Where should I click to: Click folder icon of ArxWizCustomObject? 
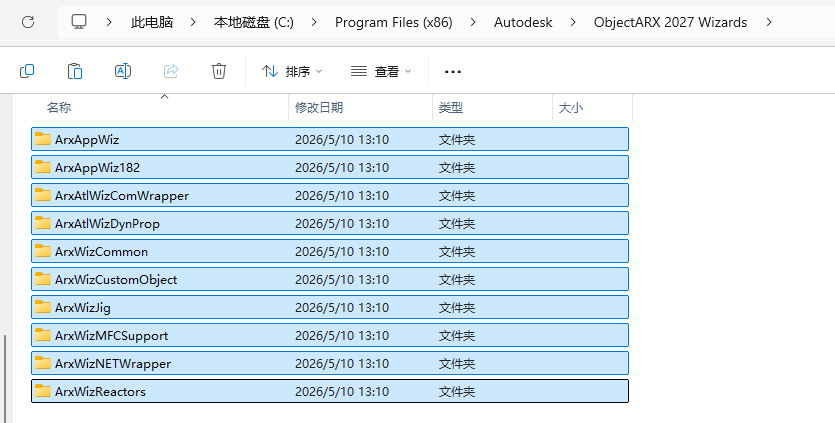coord(43,279)
